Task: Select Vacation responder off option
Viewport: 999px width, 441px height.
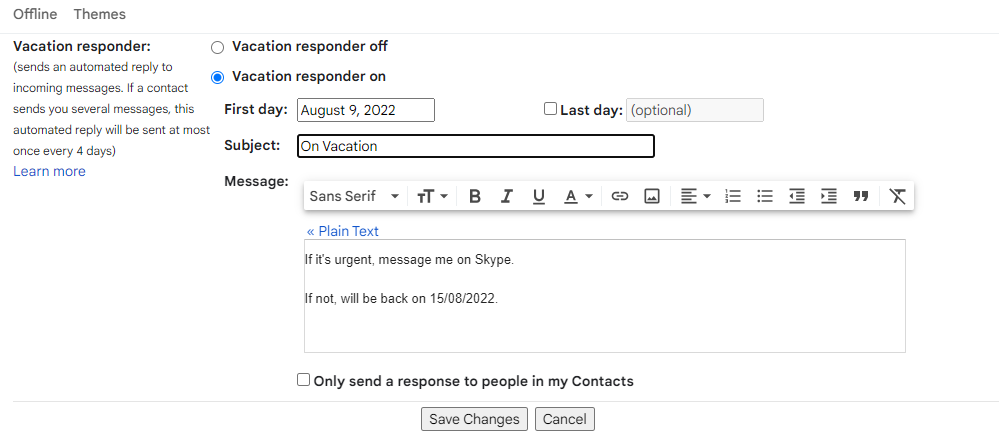Action: pyautogui.click(x=218, y=47)
